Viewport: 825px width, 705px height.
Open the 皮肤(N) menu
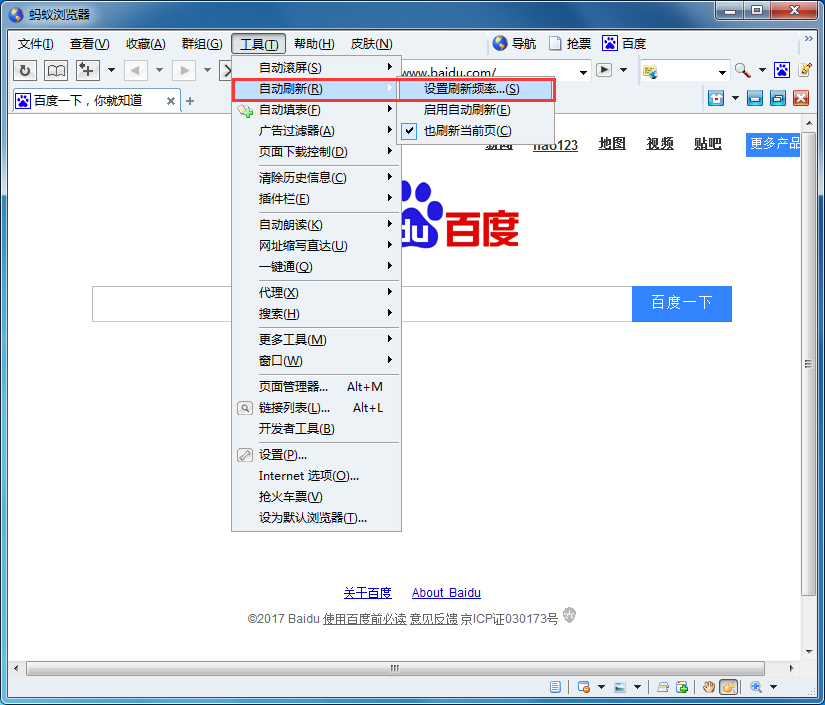(x=371, y=43)
